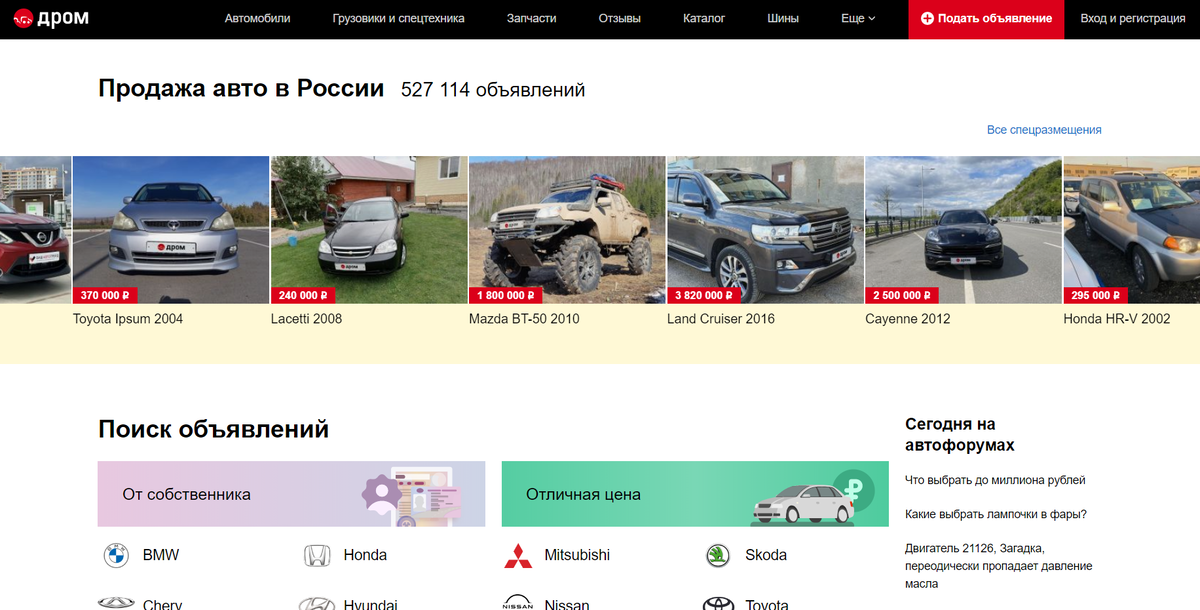Click Подать объявление button
The width and height of the screenshot is (1200, 610).
click(986, 19)
